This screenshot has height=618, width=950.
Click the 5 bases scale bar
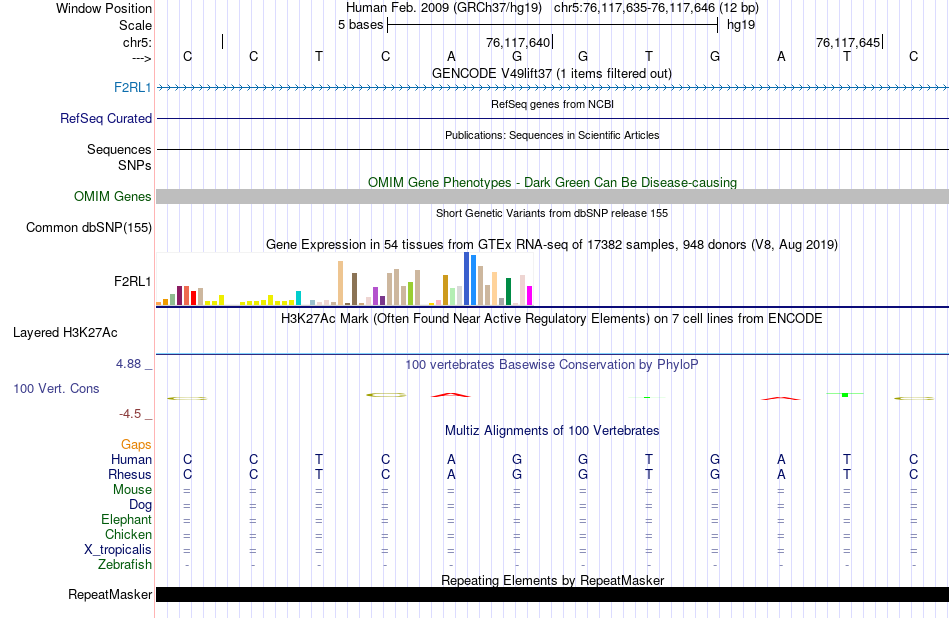tap(553, 25)
